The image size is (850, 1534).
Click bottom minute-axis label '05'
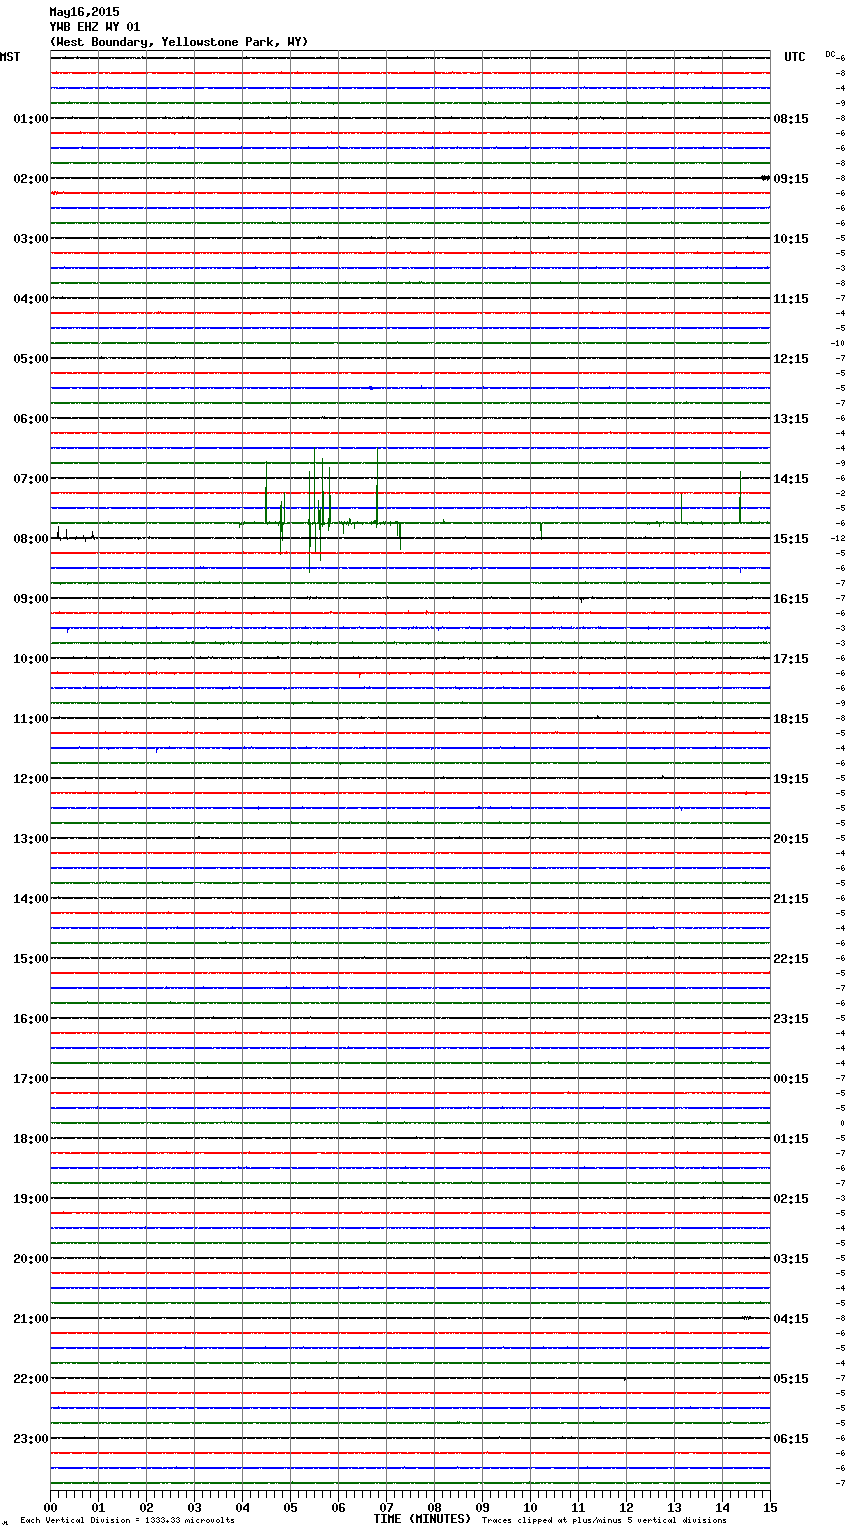290,1507
